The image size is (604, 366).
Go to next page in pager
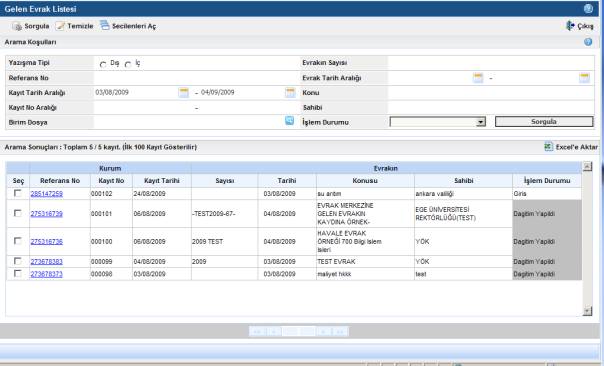(x=324, y=331)
